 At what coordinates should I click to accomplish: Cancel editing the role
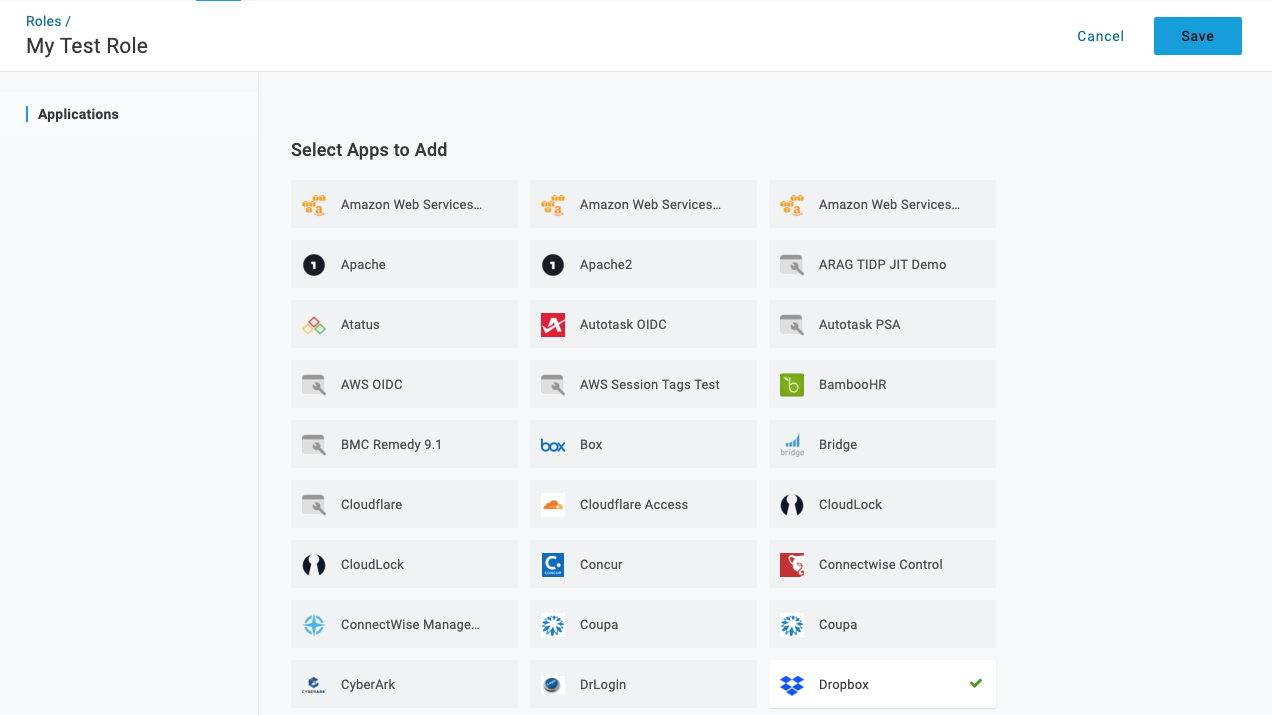1100,36
